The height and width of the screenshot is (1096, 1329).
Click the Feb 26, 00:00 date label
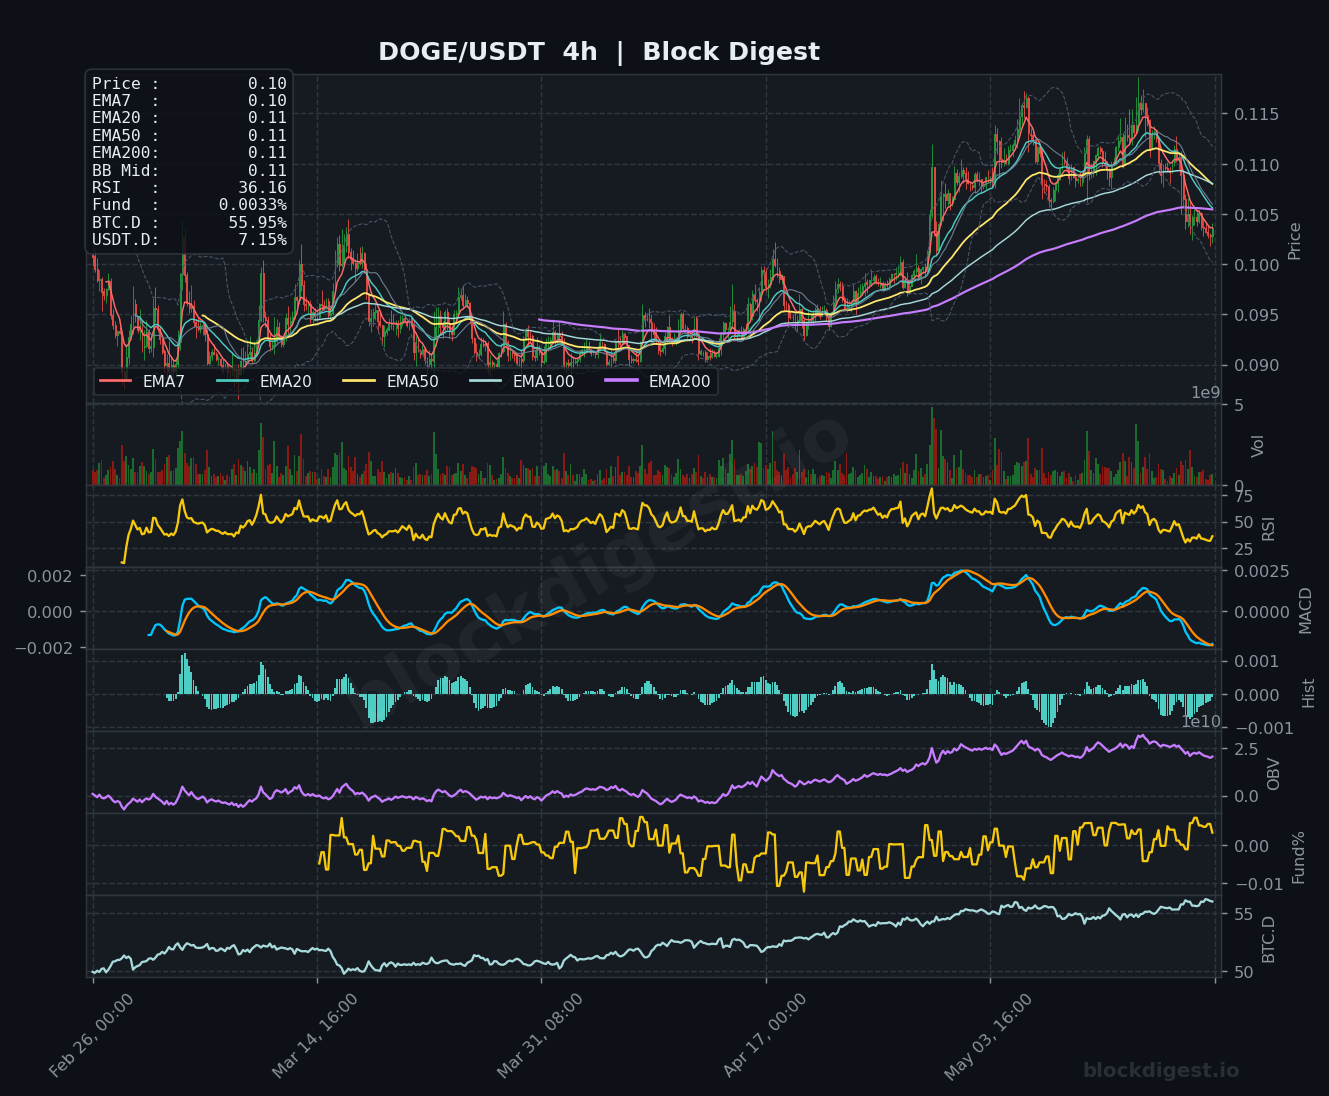click(x=92, y=1036)
